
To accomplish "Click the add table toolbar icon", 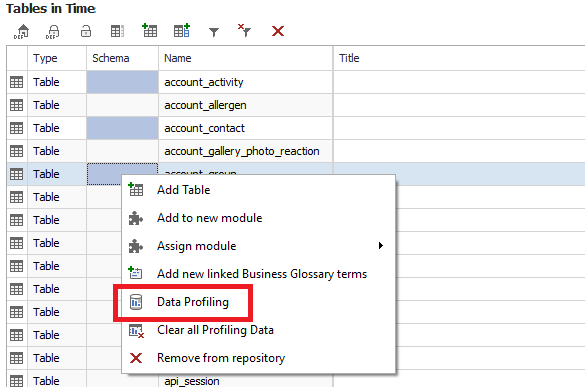I will click(150, 30).
